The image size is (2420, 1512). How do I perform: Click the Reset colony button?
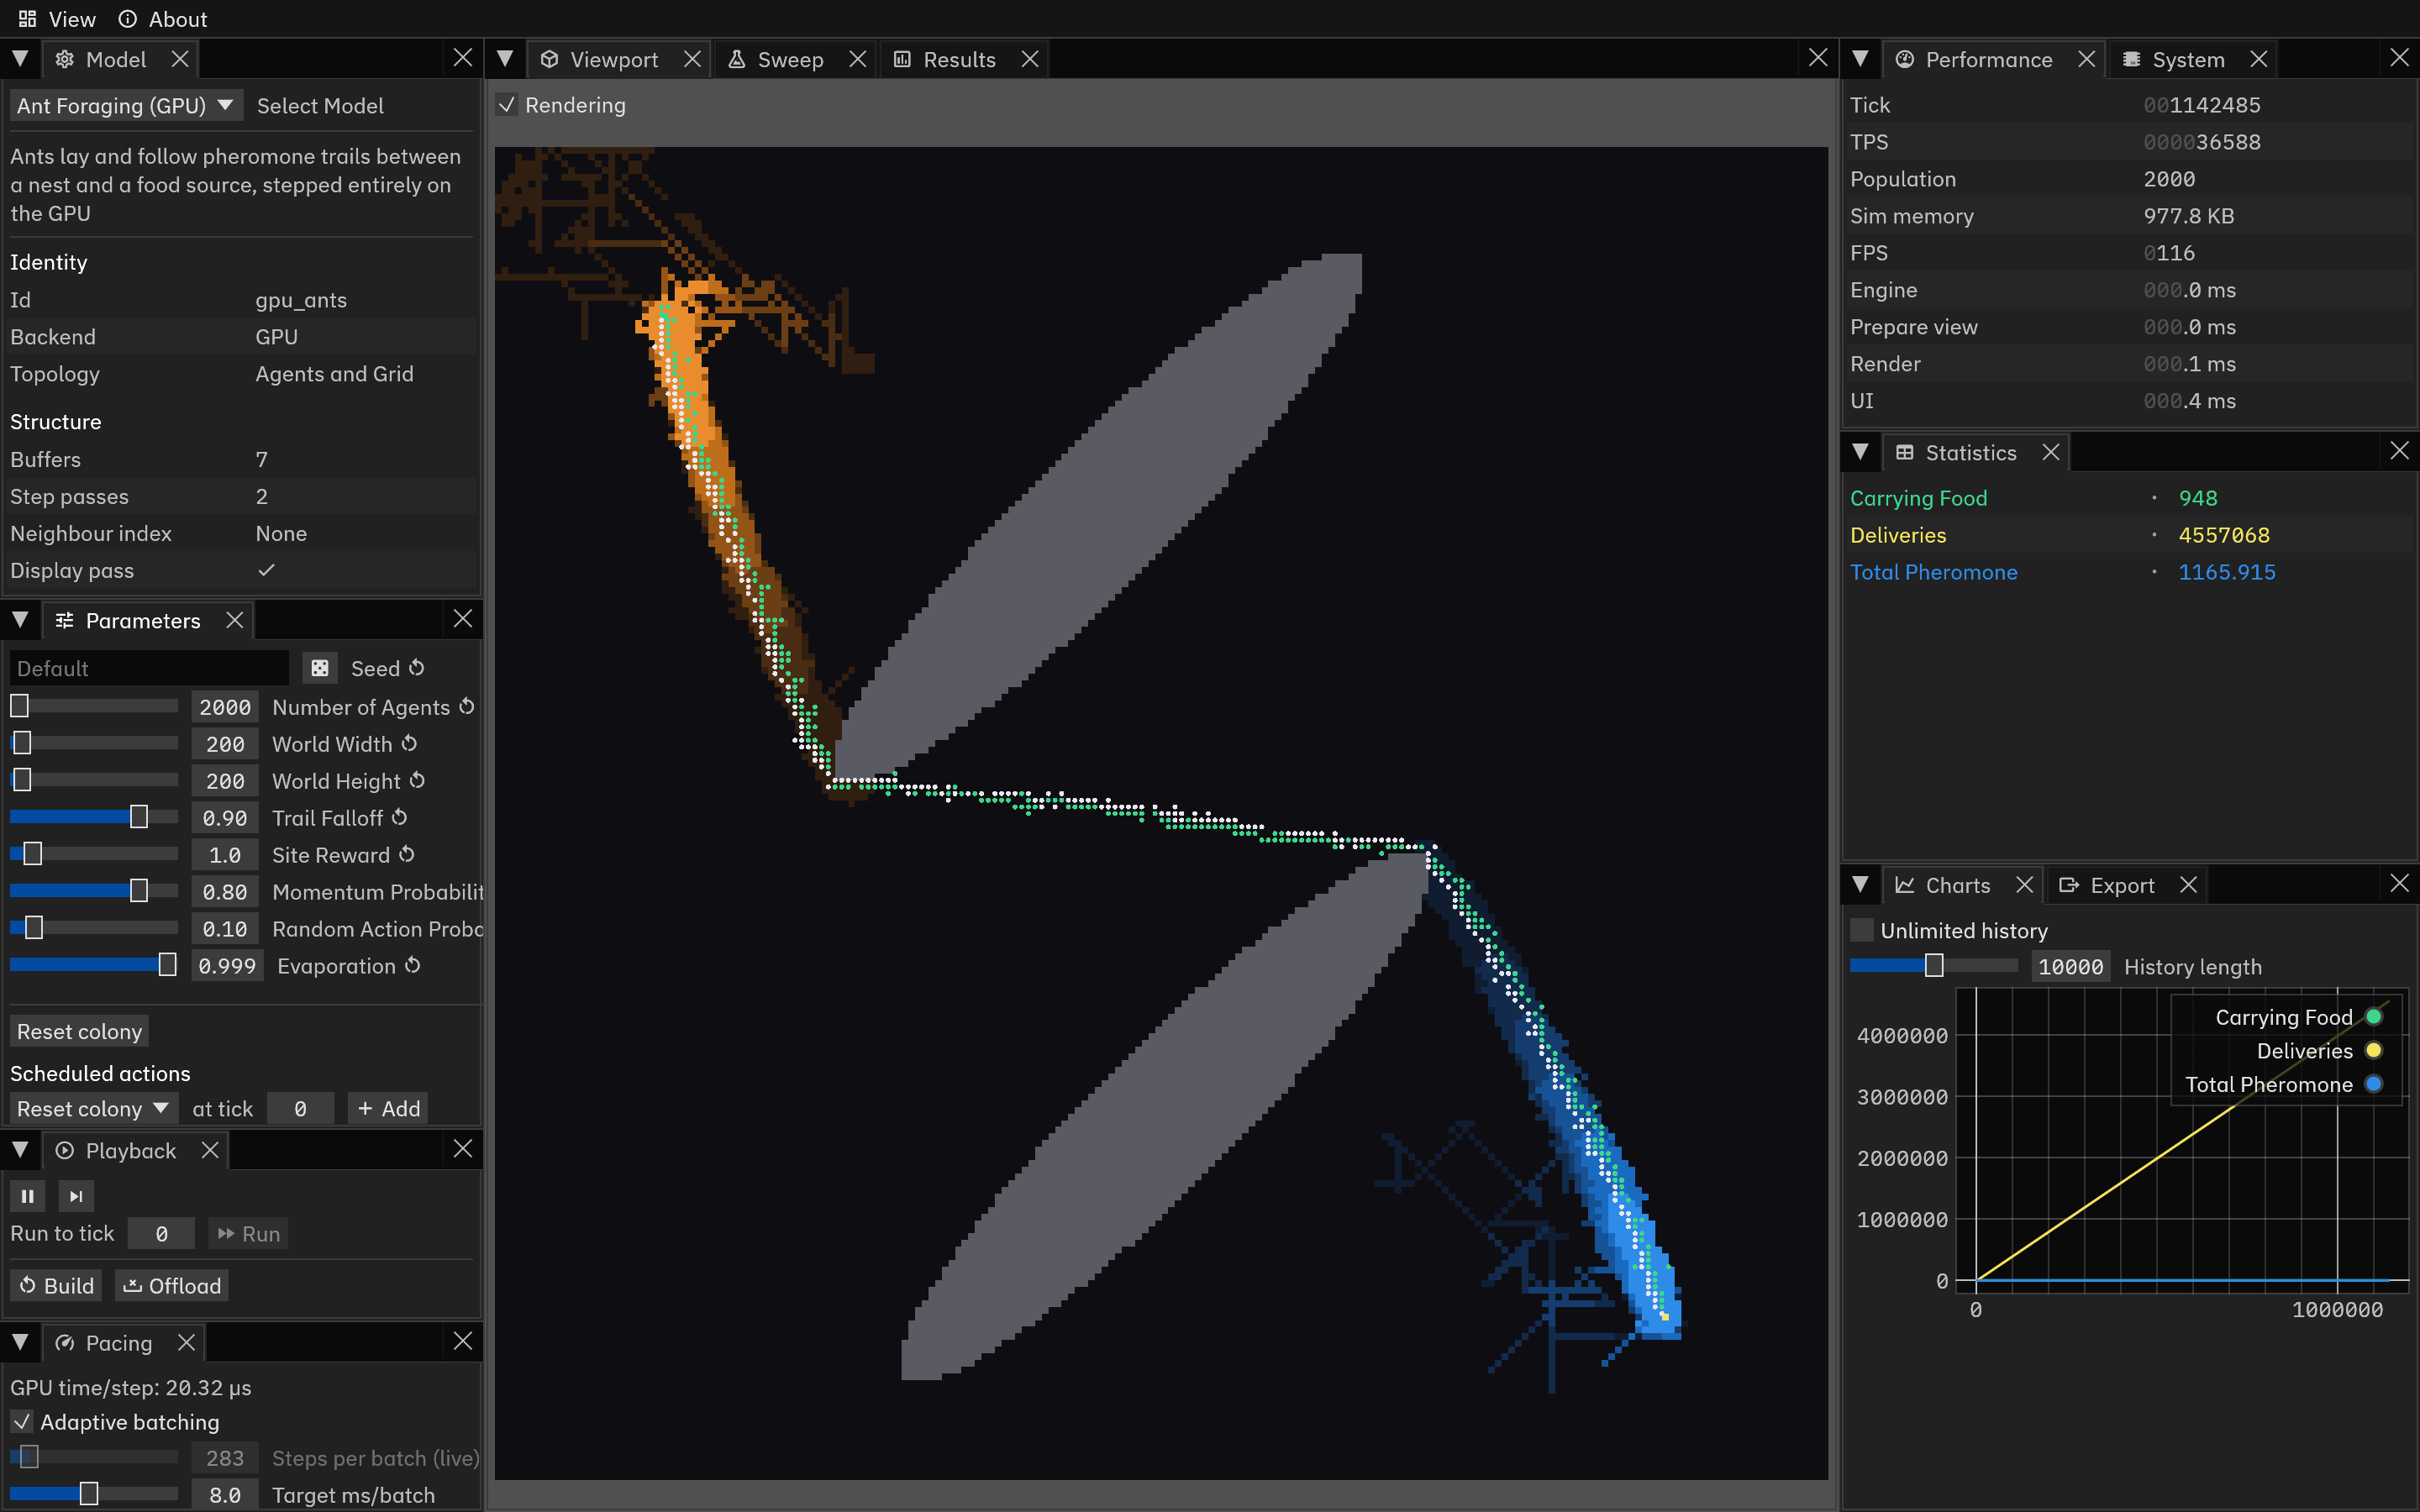(80, 1032)
